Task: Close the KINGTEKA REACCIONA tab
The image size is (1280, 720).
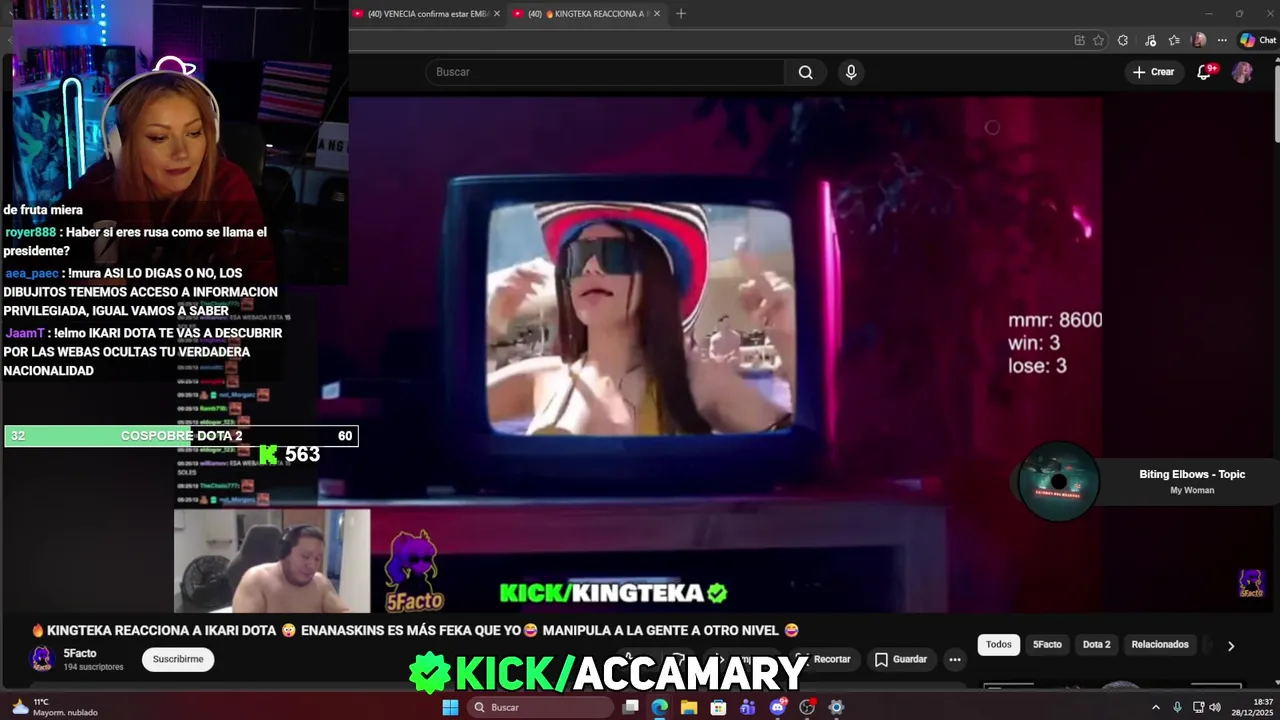Action: 657,14
